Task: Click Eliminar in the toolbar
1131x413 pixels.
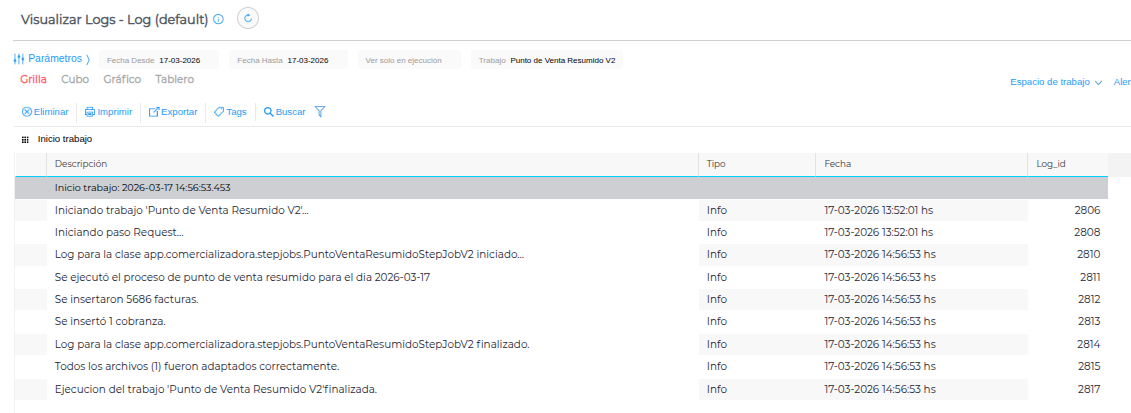Action: pos(45,112)
